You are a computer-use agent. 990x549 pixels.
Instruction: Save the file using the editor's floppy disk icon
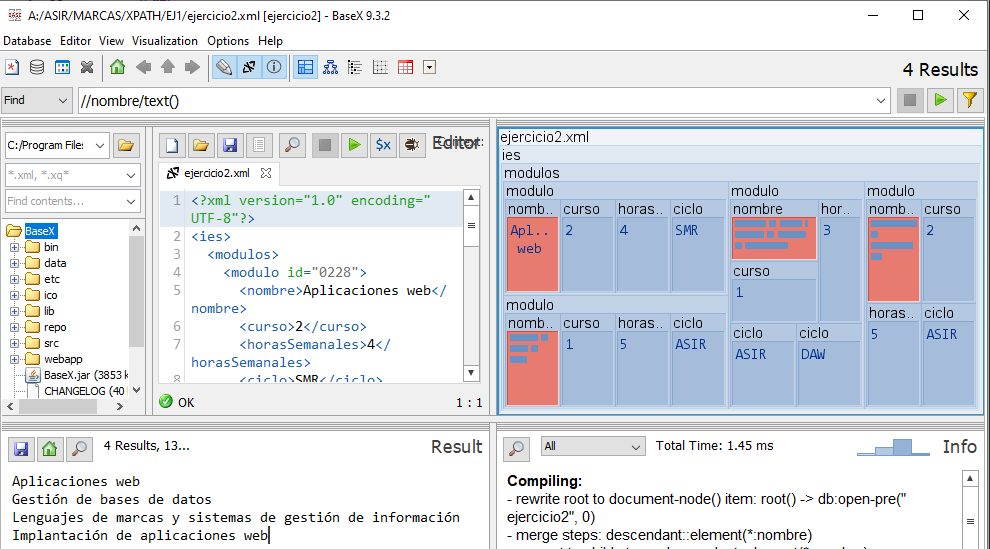click(230, 145)
